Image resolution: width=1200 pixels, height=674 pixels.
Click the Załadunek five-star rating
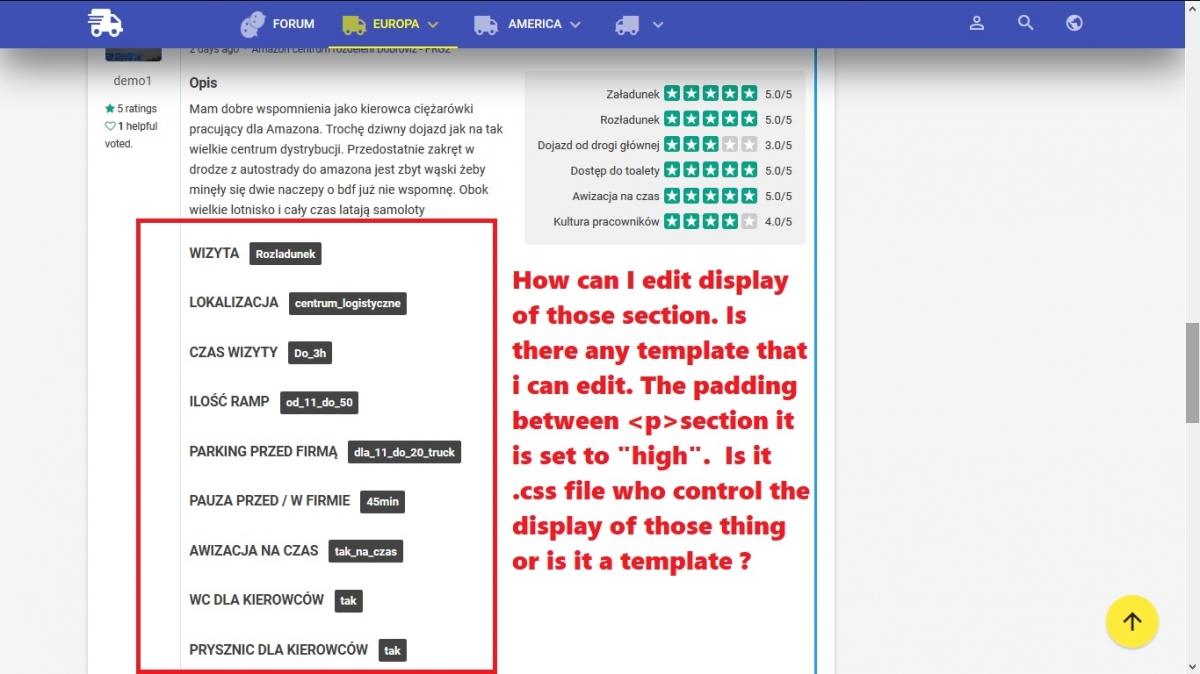[710, 94]
